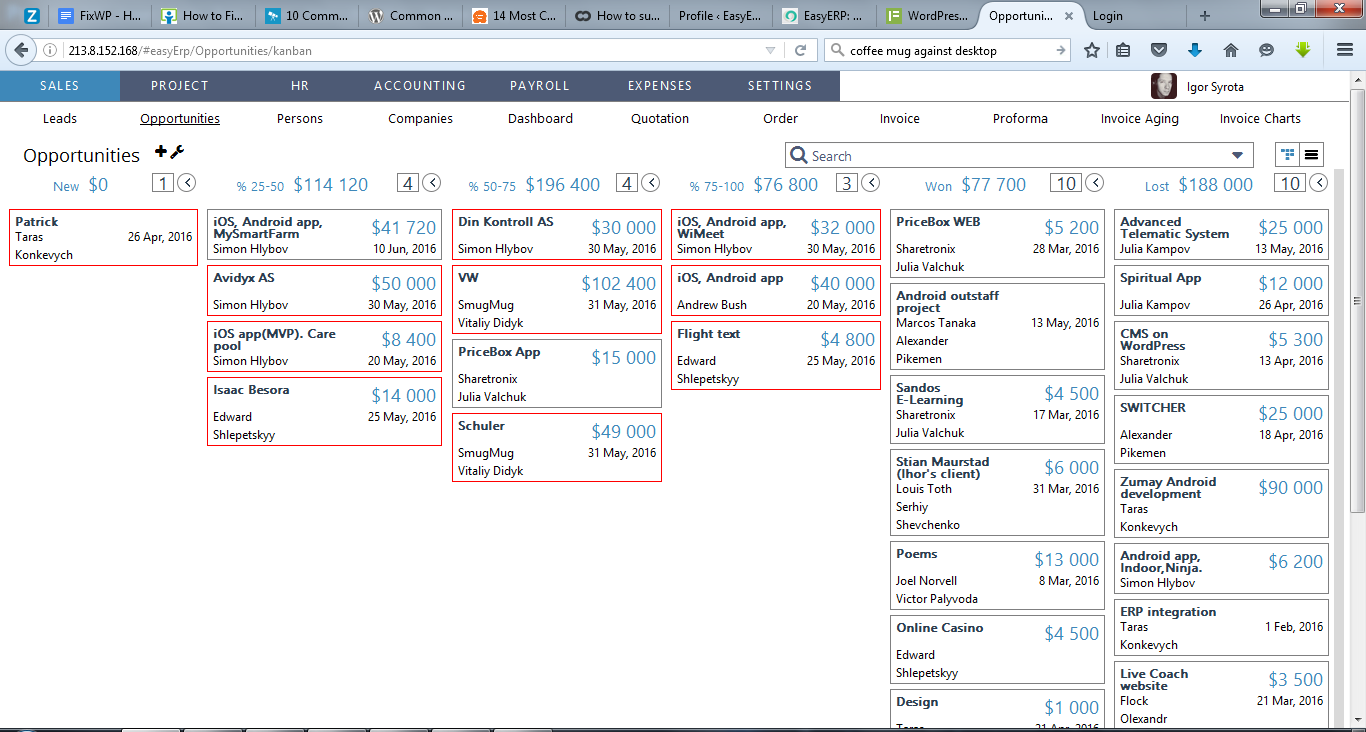Open the URL bar history dropdown

770,50
